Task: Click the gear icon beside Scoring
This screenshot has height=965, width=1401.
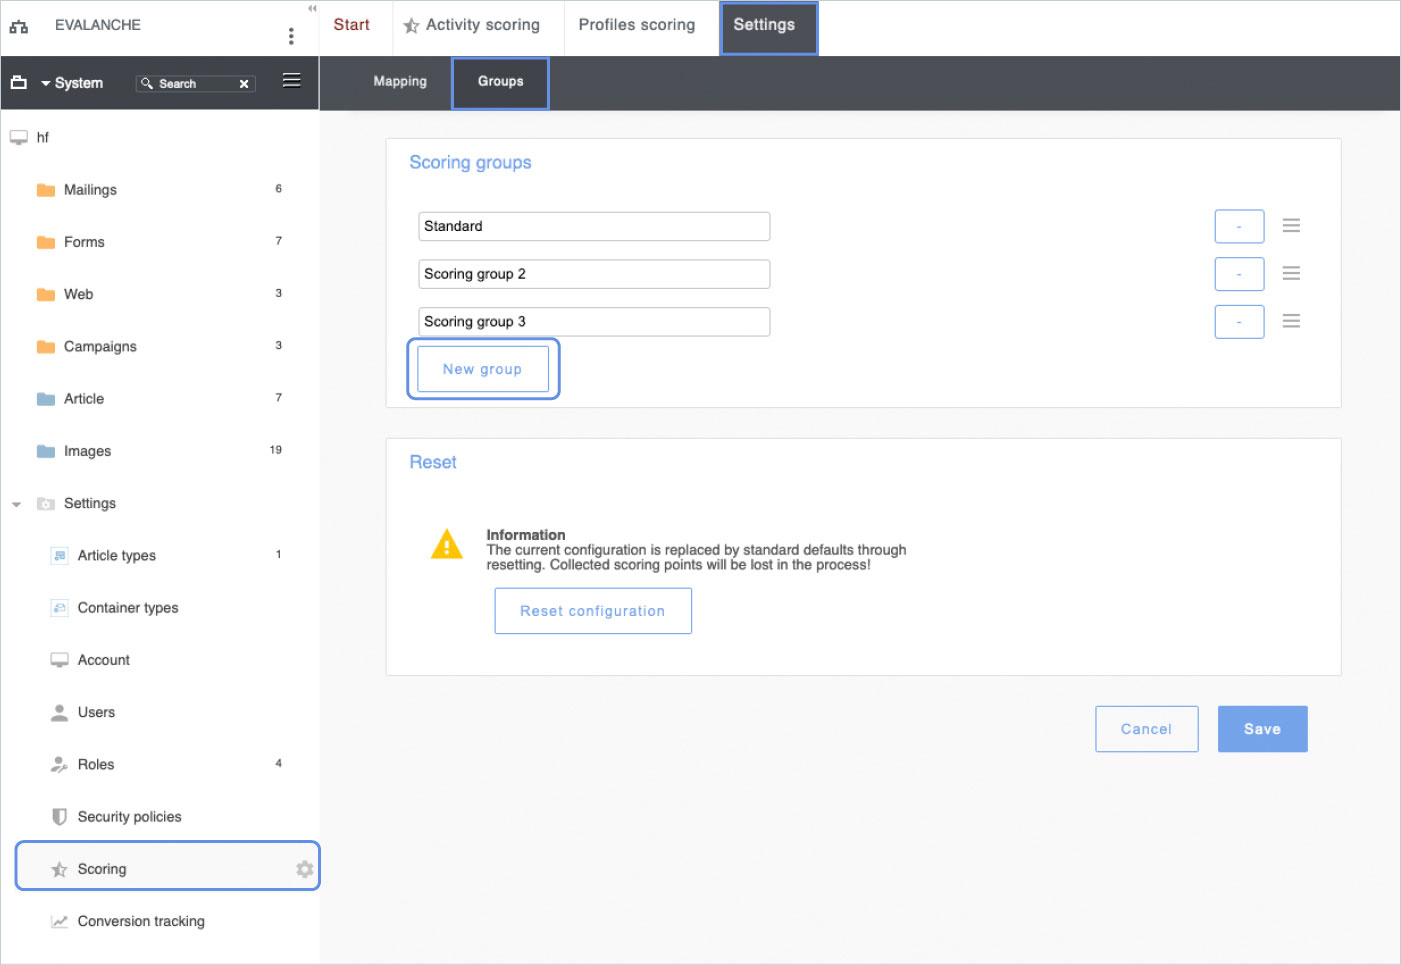Action: tap(305, 869)
